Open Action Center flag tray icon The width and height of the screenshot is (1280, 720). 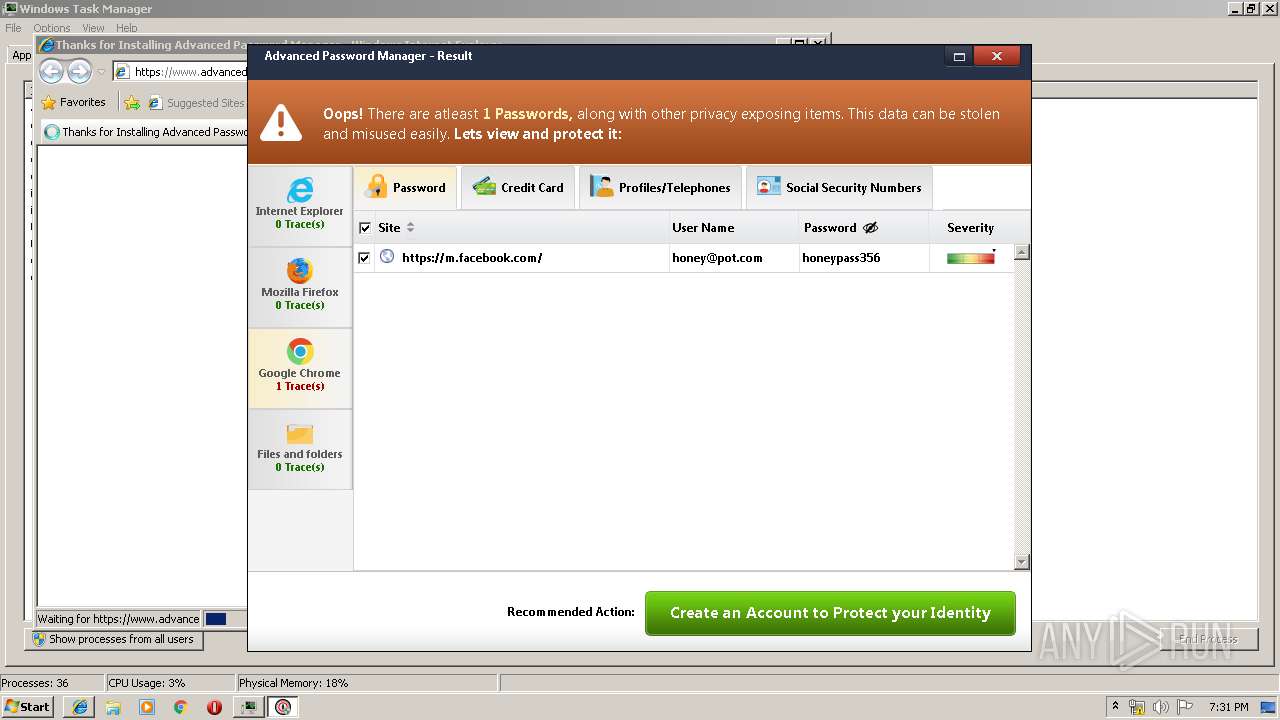tap(1183, 707)
